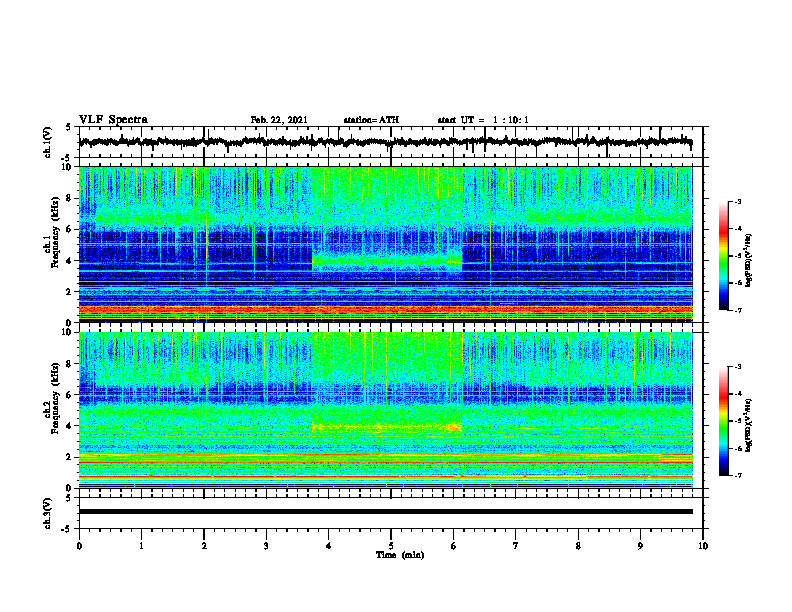This screenshot has height=612, width=792.
Task: Select the "Time (min)" x-axis label
Action: [x=400, y=555]
